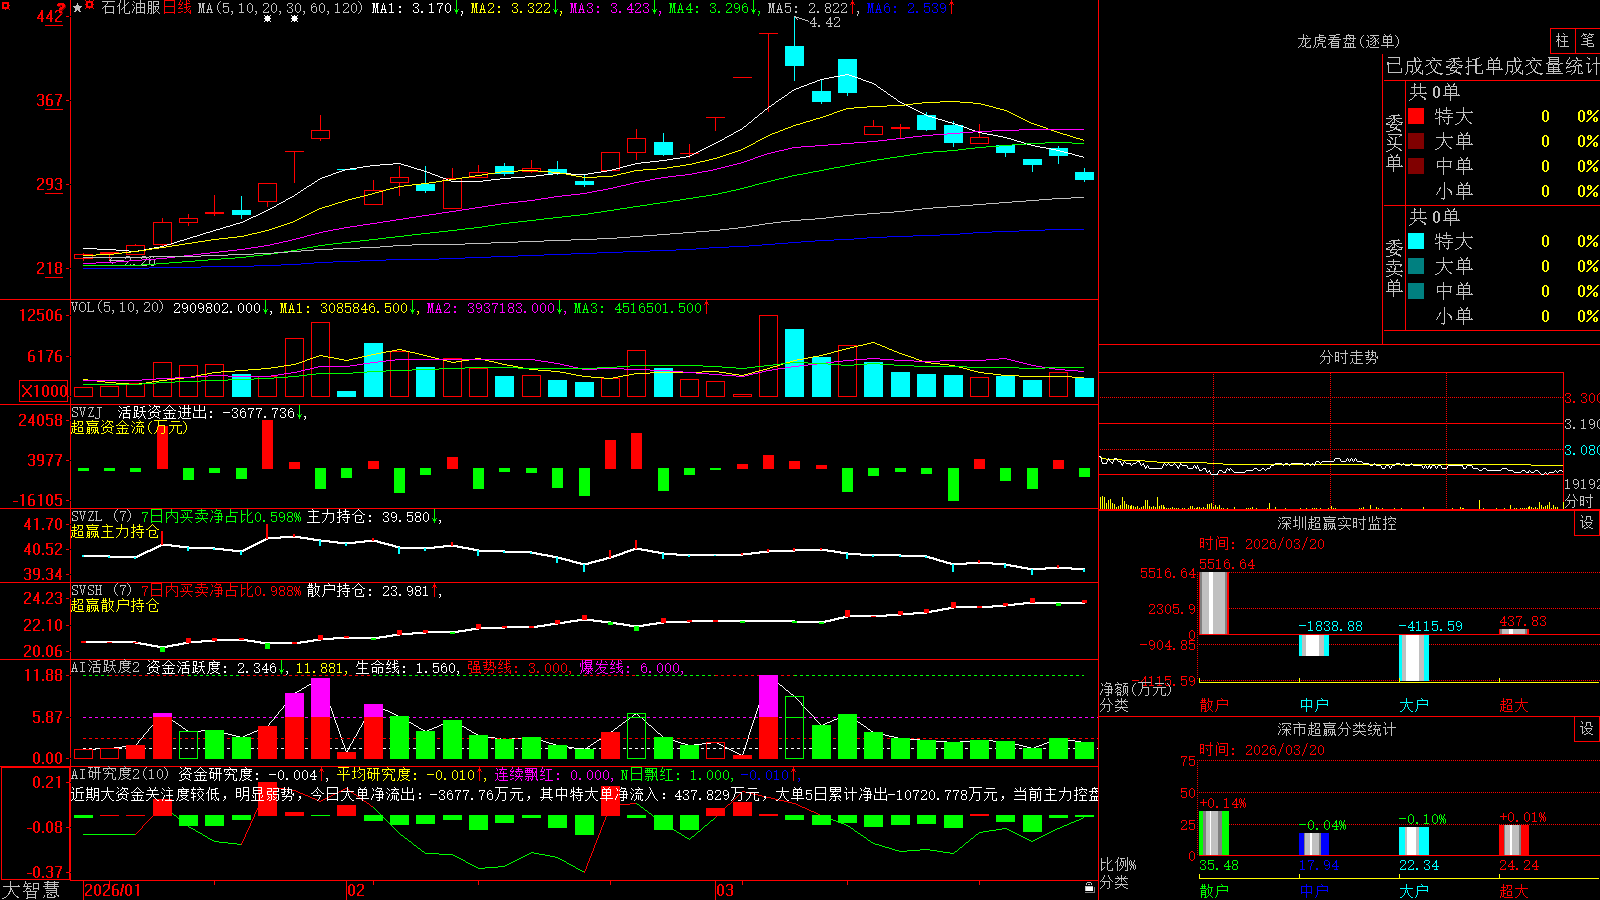Click the dark red 大单 buy swatch
1600x900 pixels.
click(1416, 141)
